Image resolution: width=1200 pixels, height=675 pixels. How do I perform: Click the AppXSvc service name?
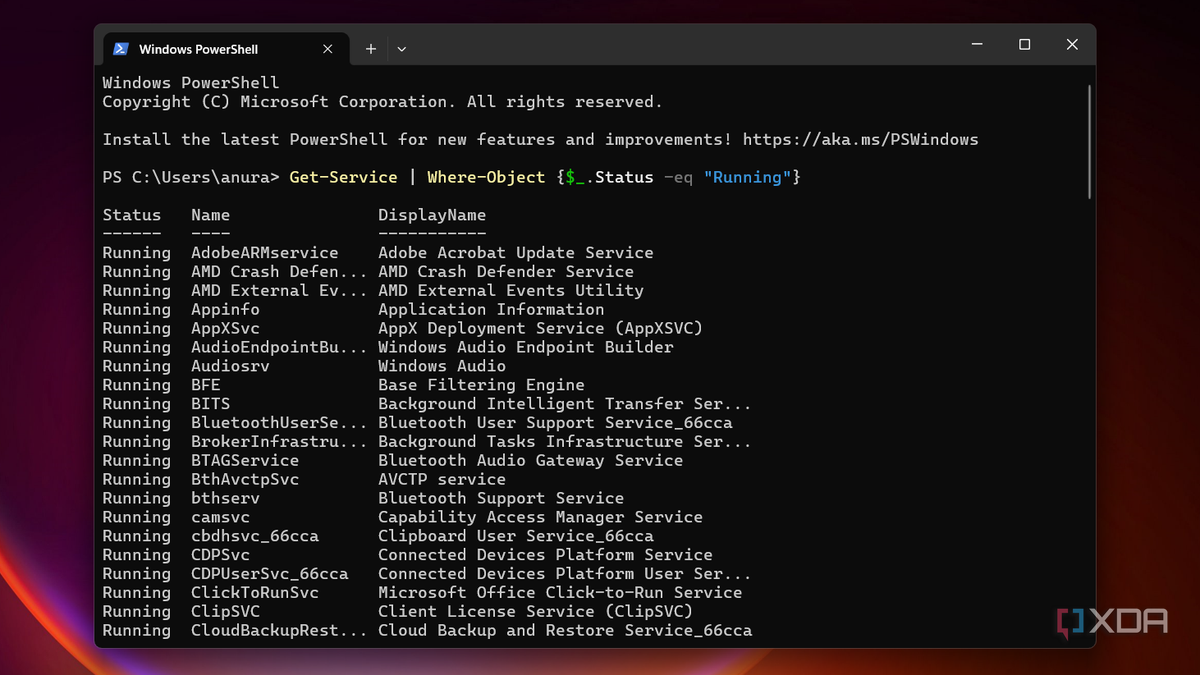[x=225, y=328]
